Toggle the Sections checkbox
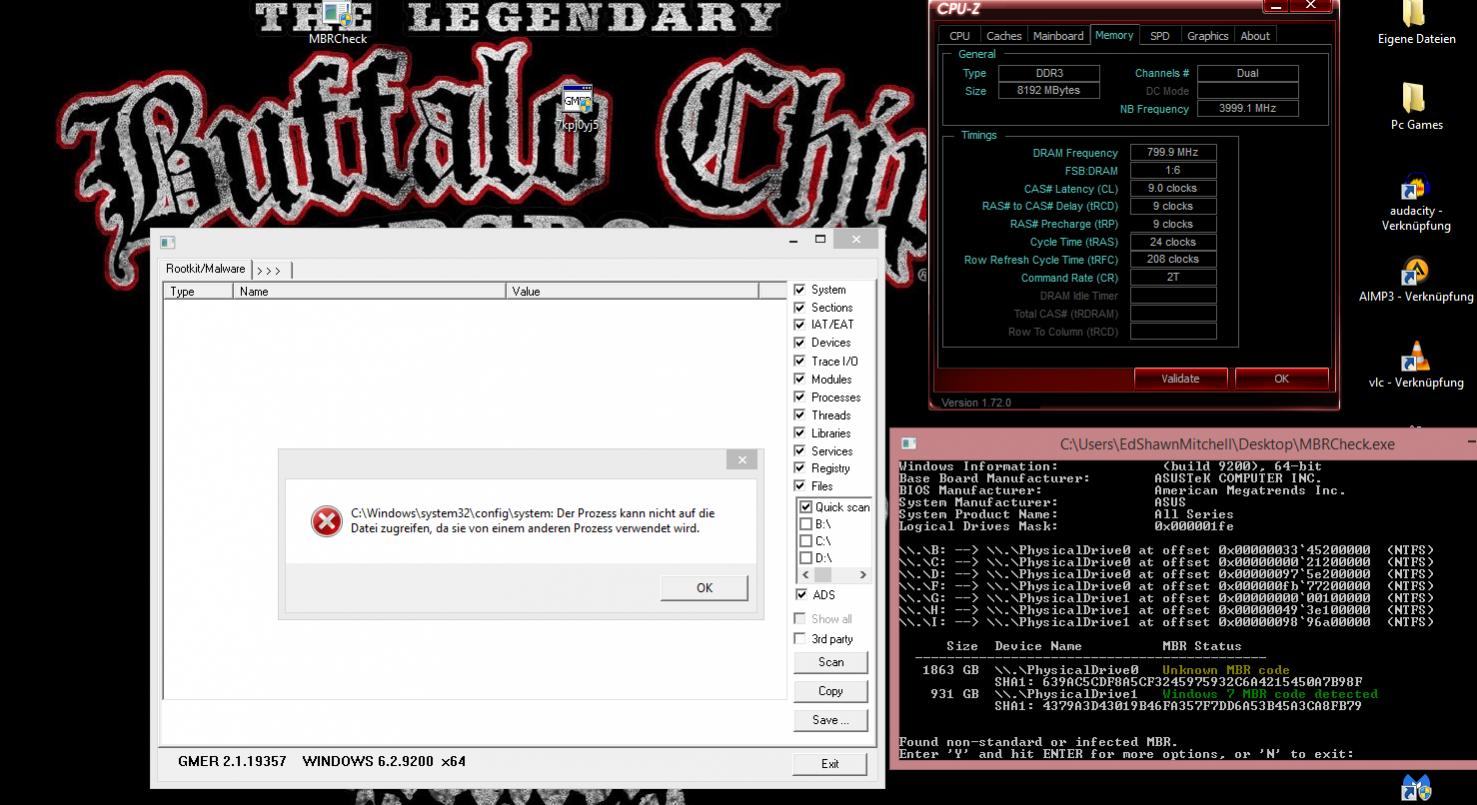 [x=800, y=307]
